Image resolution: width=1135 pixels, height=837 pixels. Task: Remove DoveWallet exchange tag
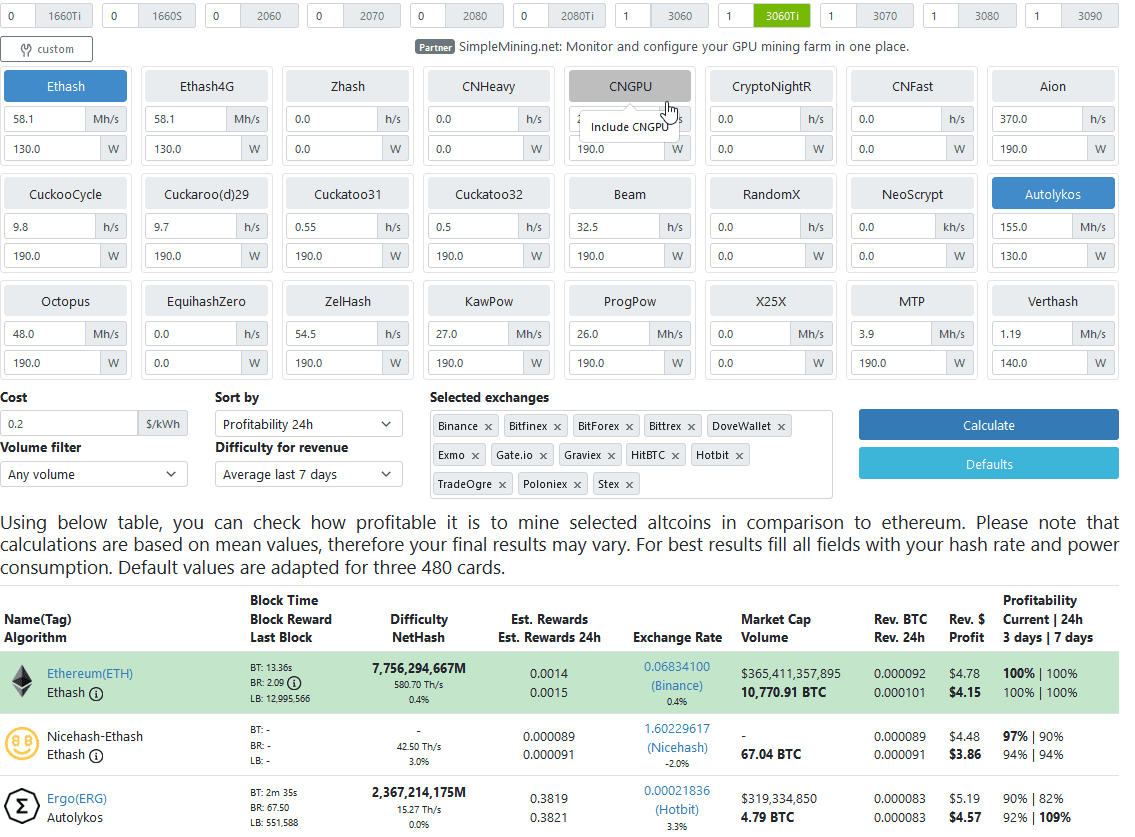coord(782,426)
